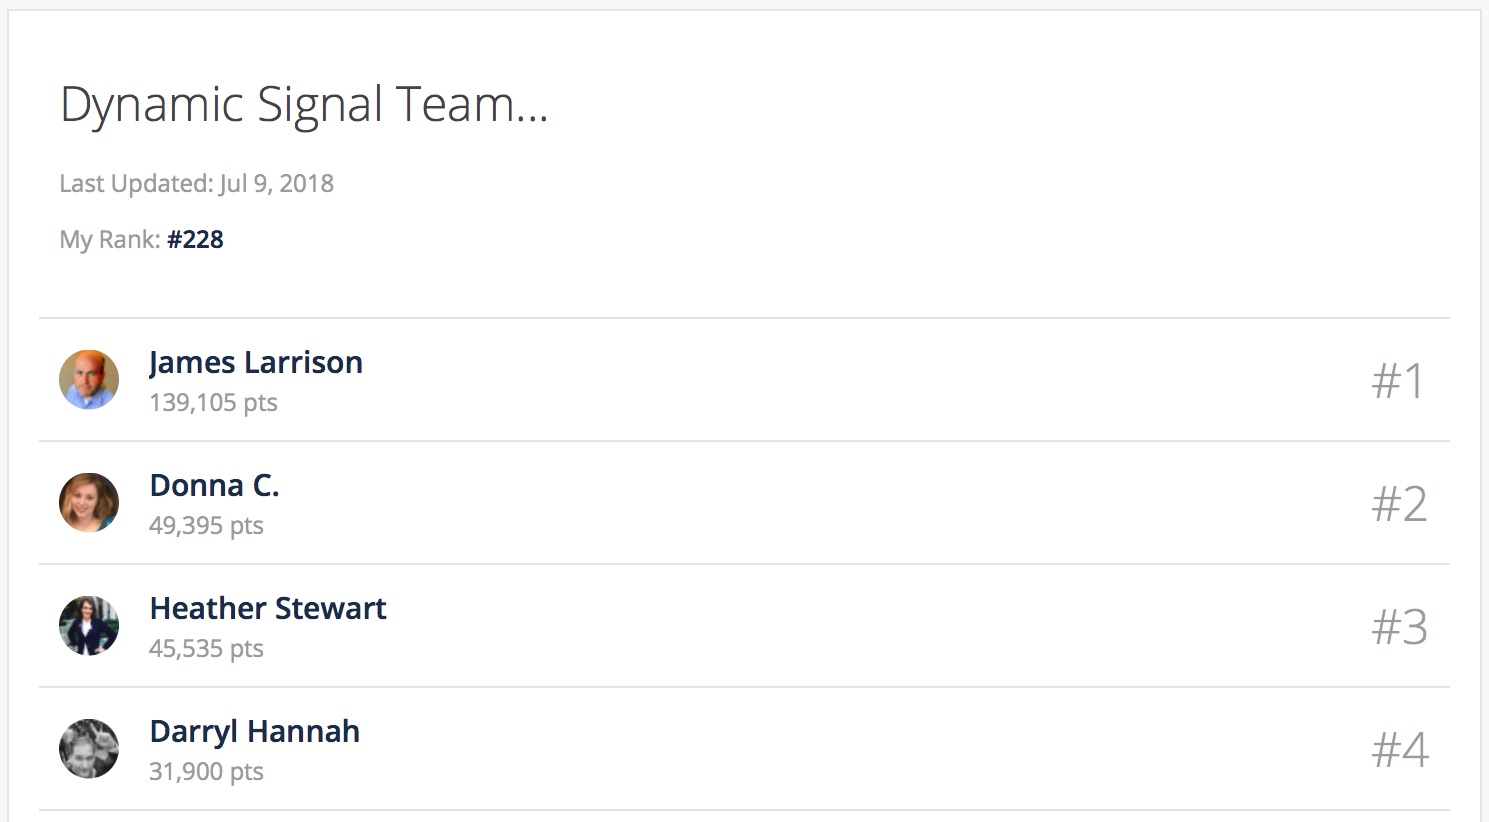Select the 49,395 pts score text
This screenshot has width=1489, height=822.
point(206,526)
